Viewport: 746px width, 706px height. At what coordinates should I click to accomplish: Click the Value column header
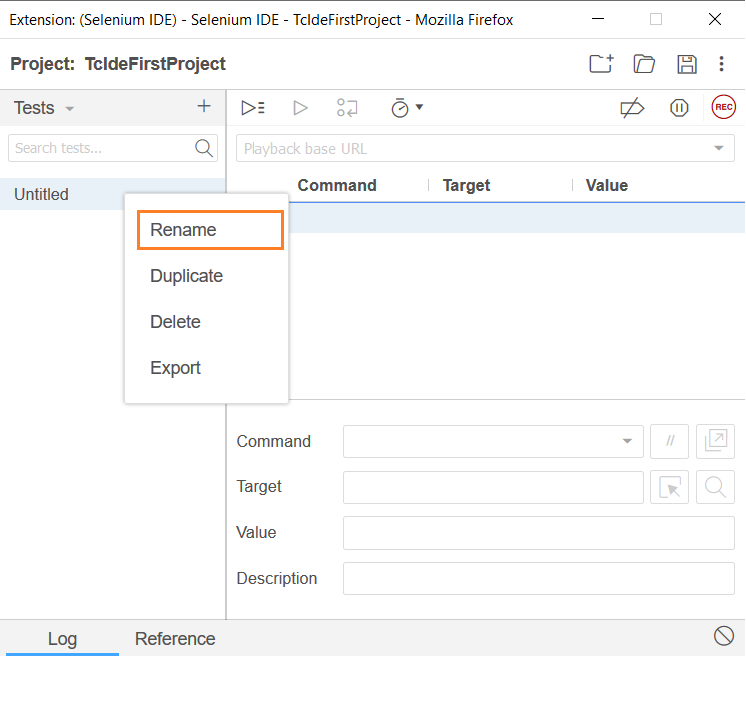click(x=607, y=185)
